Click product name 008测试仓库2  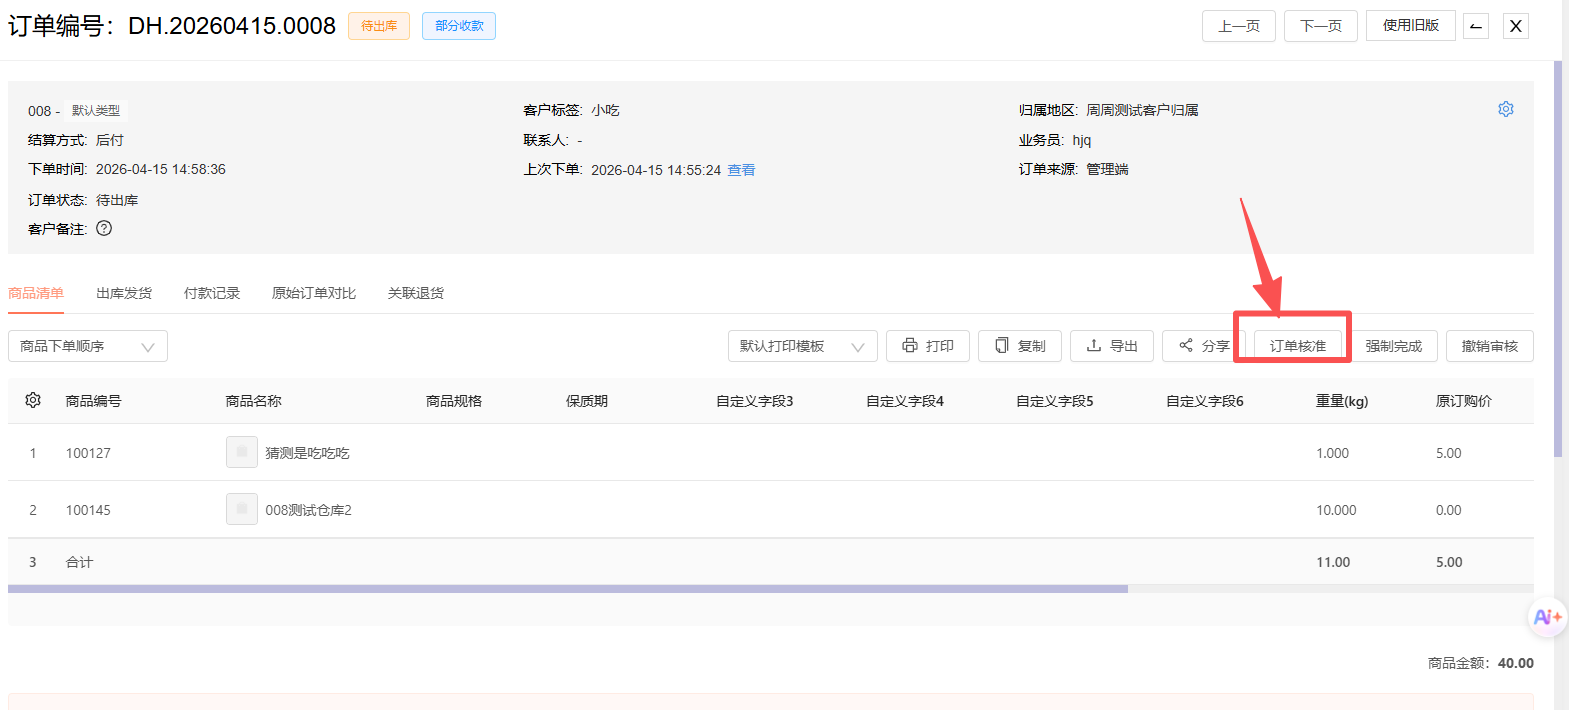309,510
